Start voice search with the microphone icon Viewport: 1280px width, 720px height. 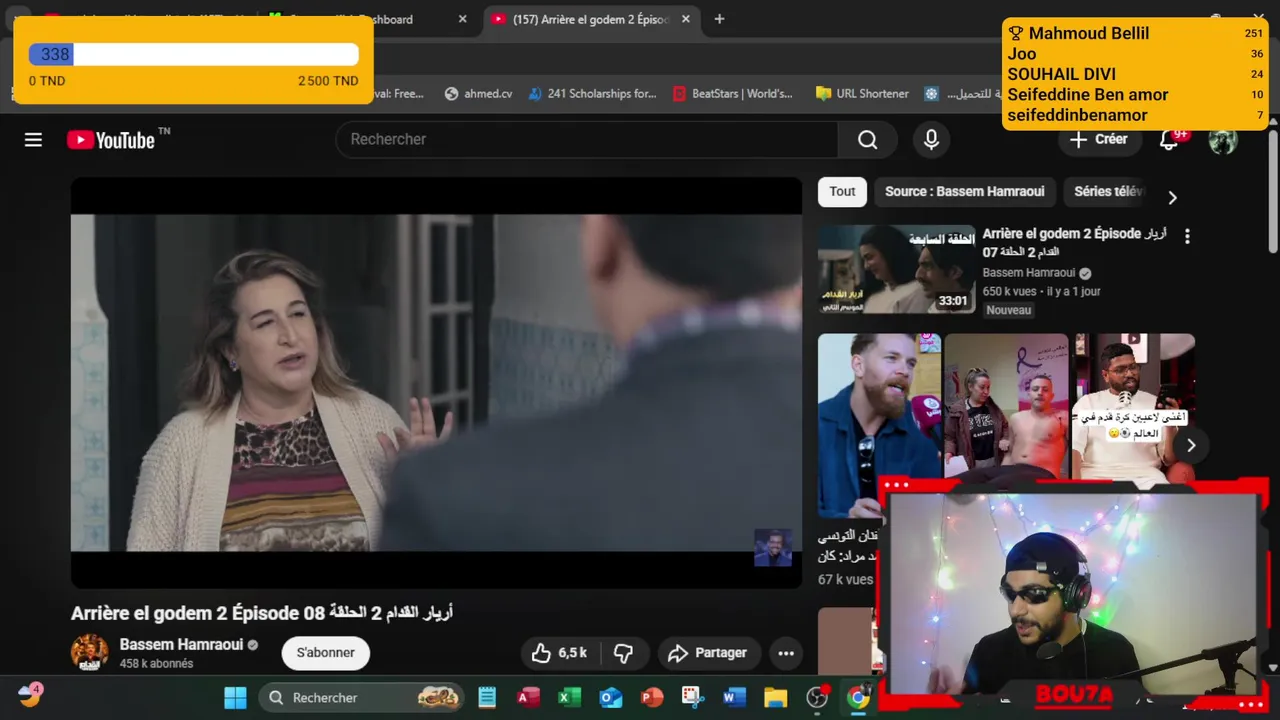(931, 140)
